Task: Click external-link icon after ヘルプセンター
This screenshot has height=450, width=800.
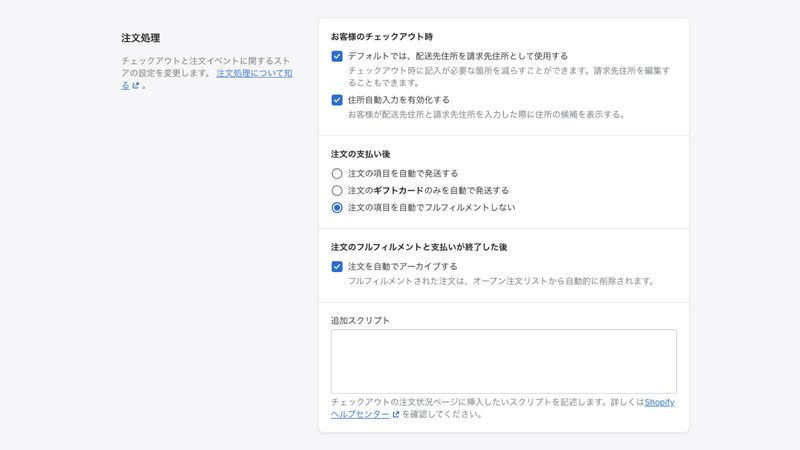Action: (396, 414)
